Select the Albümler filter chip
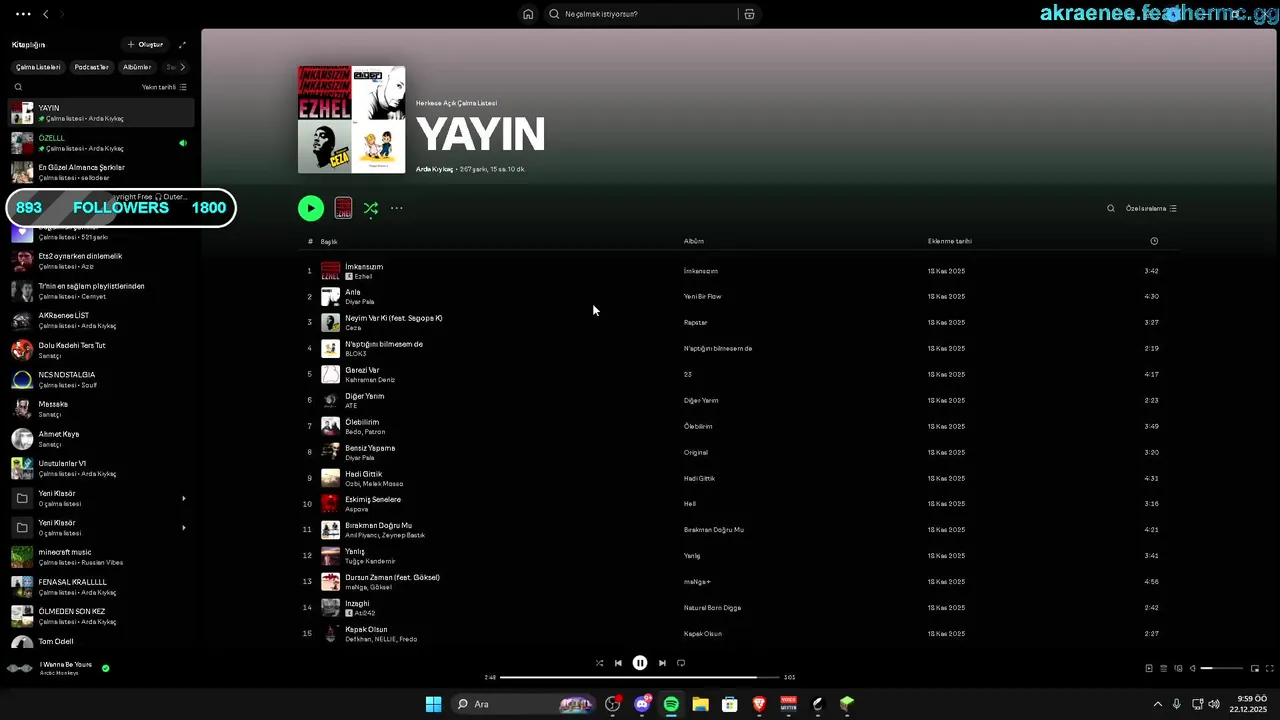1280x720 pixels. pyautogui.click(x=137, y=67)
